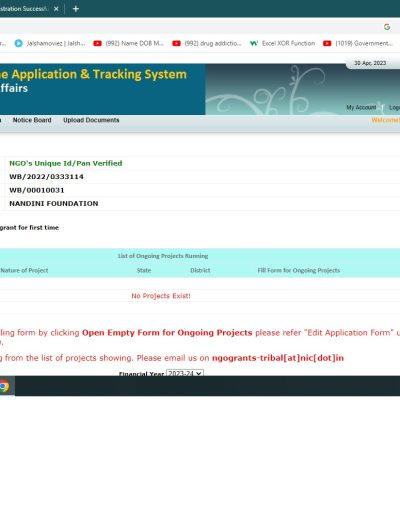Click the Registration Successful tab title

tap(23, 9)
